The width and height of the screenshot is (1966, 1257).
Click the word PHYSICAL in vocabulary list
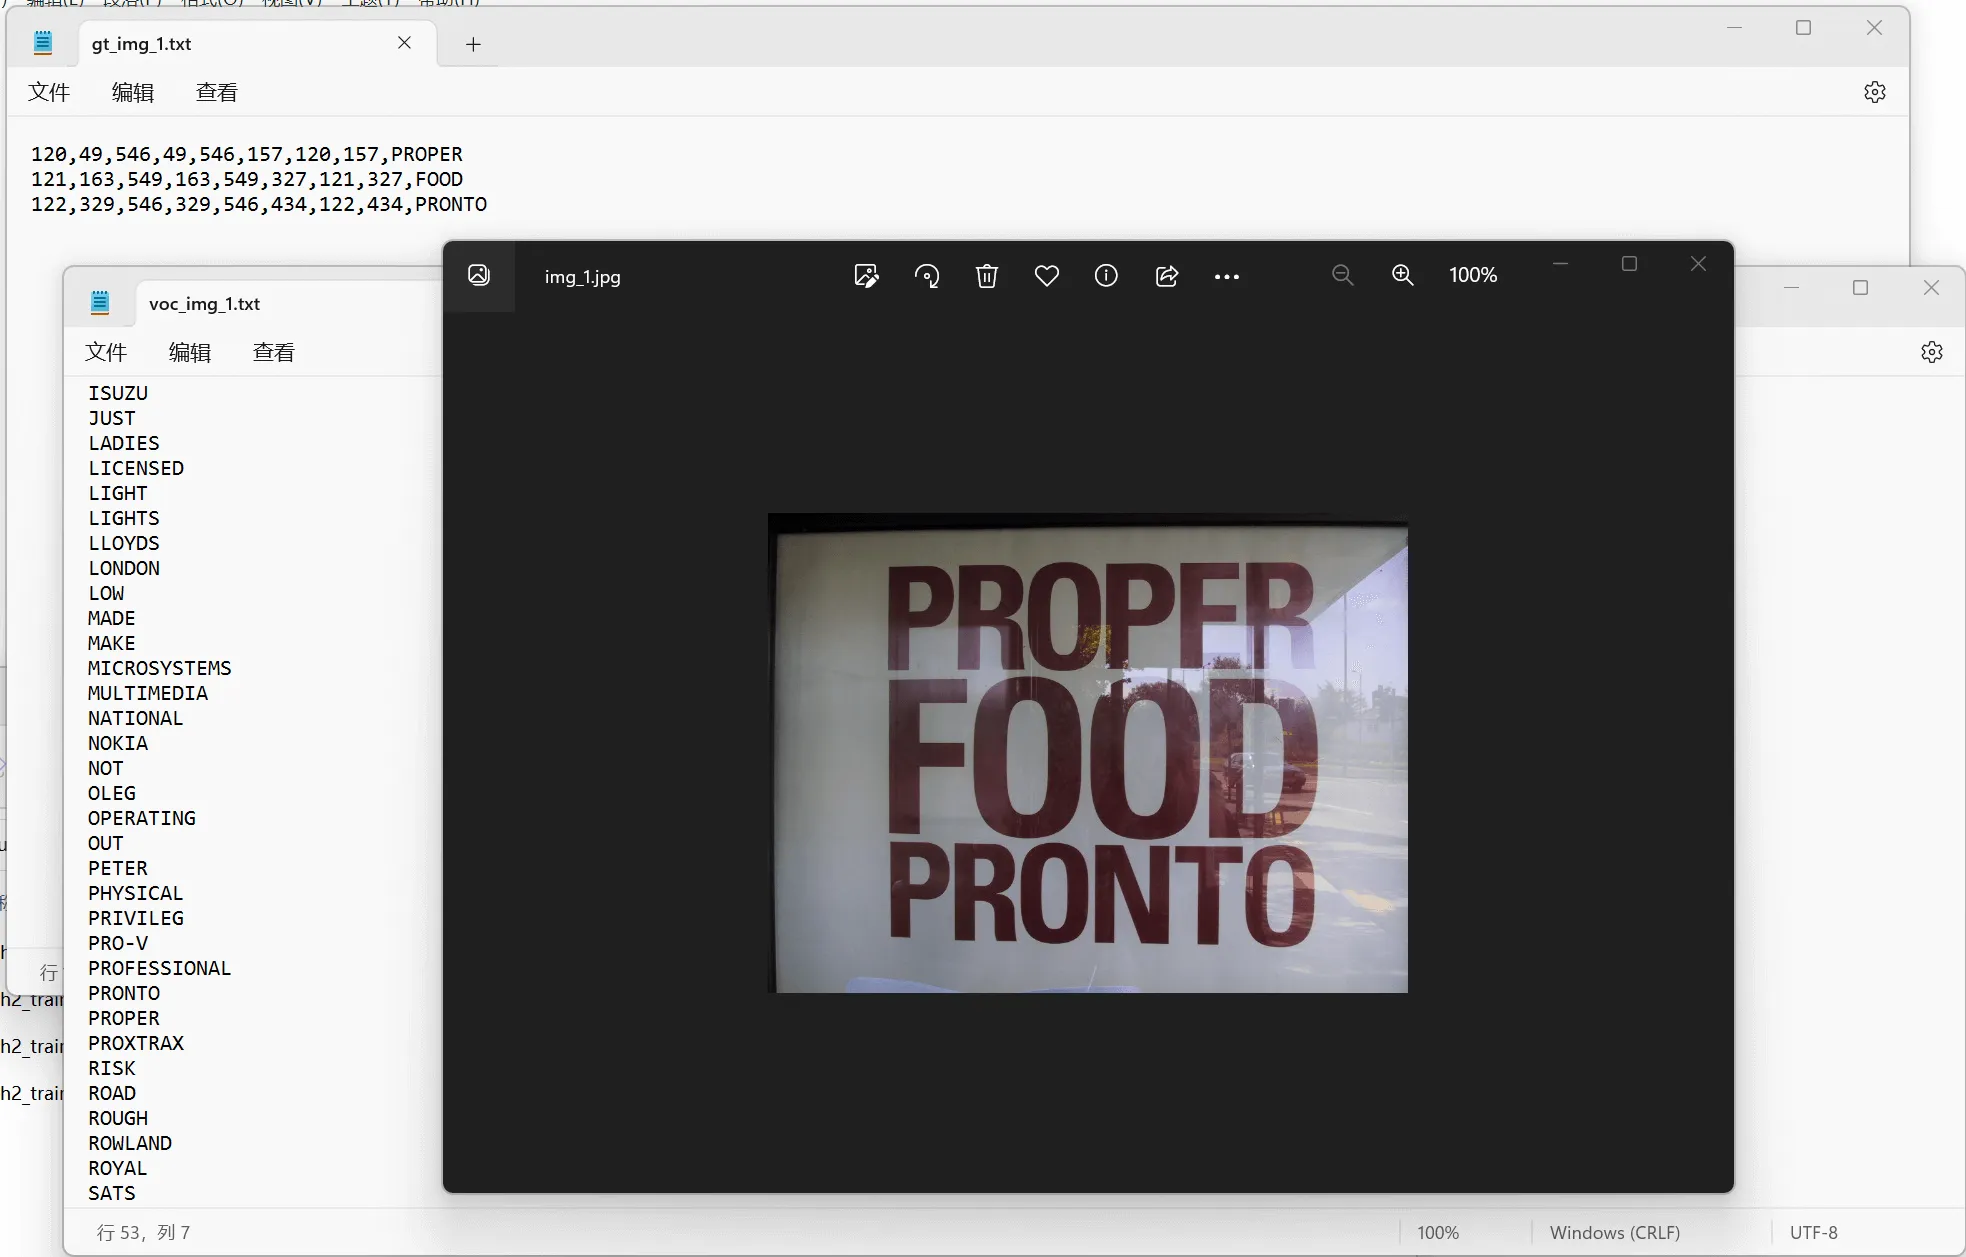136,893
